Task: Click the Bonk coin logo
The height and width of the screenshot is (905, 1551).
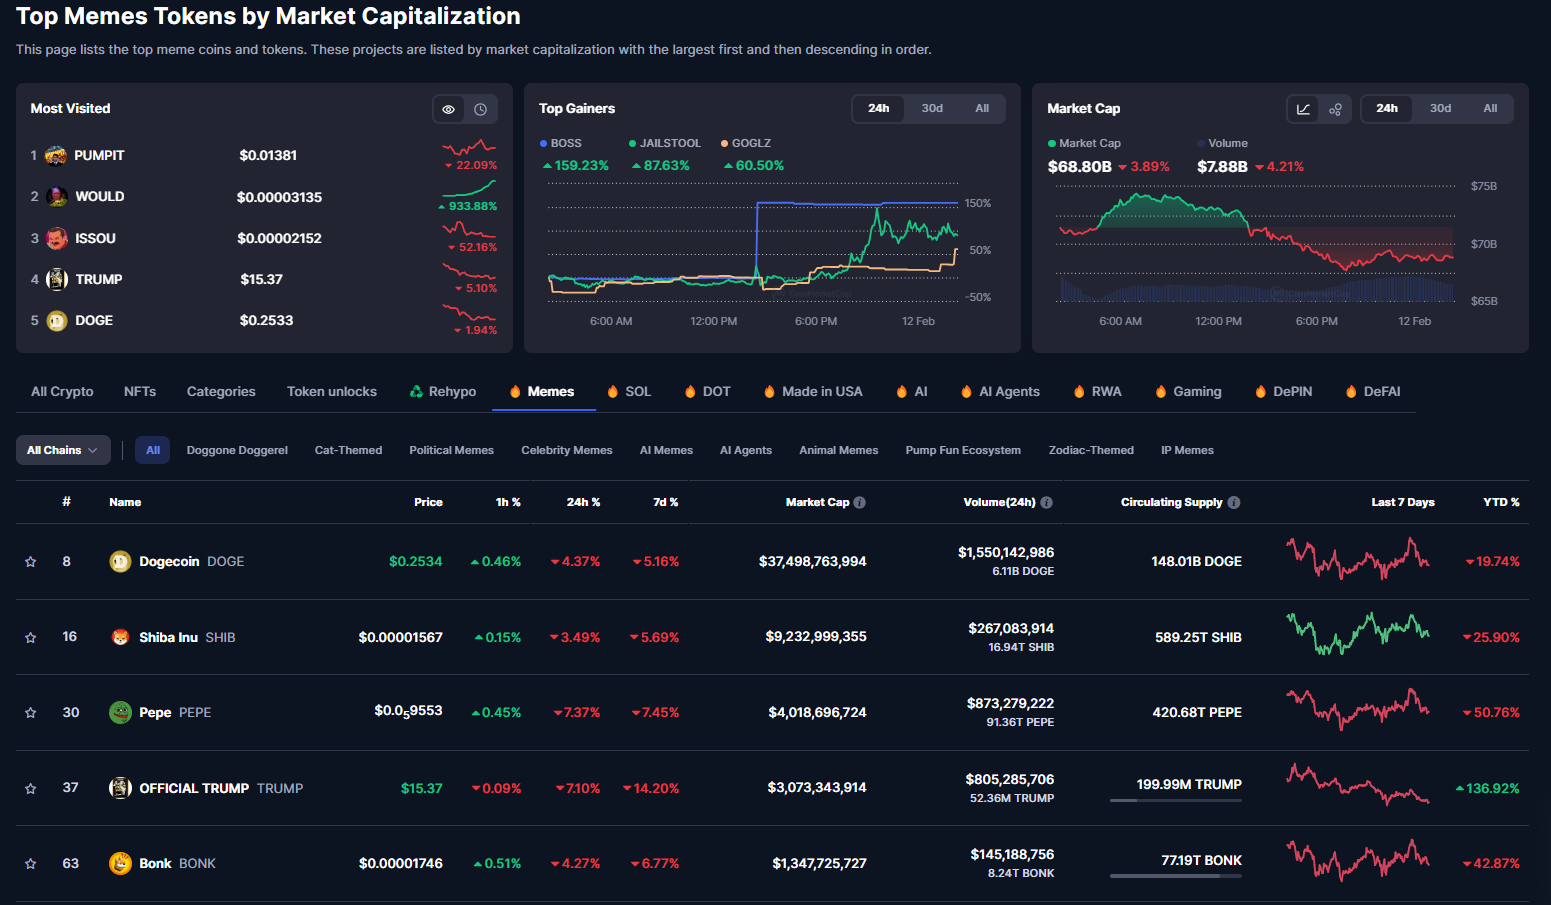Action: (120, 864)
